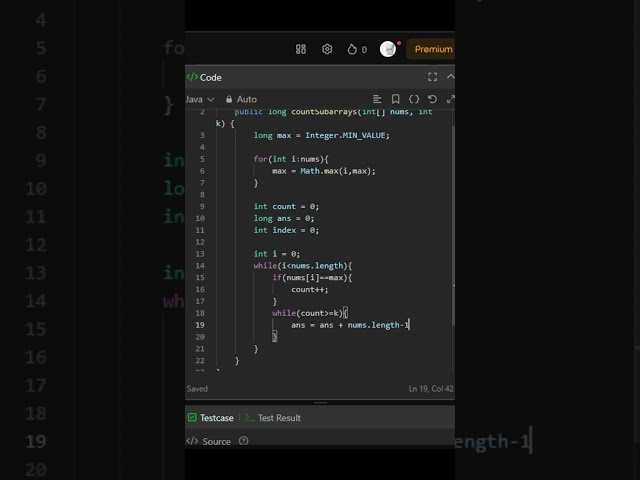Click the 'for(int i:nums){' line

[x=291, y=159]
